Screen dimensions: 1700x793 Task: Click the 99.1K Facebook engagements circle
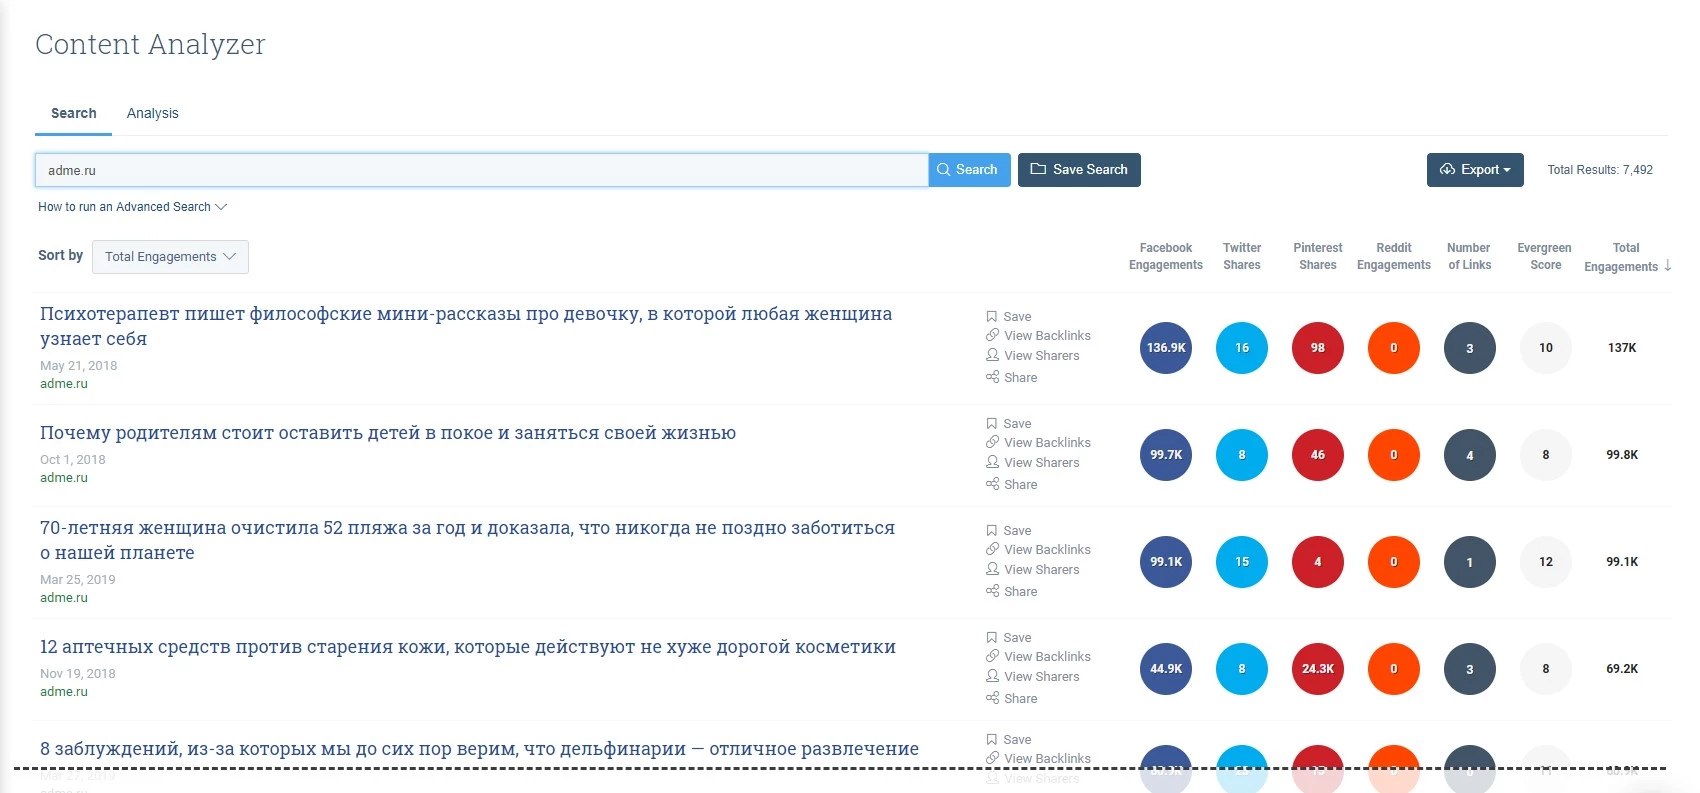click(x=1166, y=562)
